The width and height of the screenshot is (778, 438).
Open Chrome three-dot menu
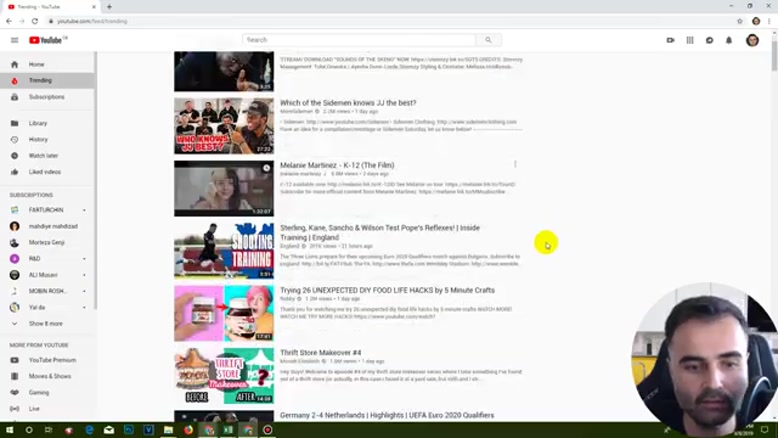coord(770,21)
